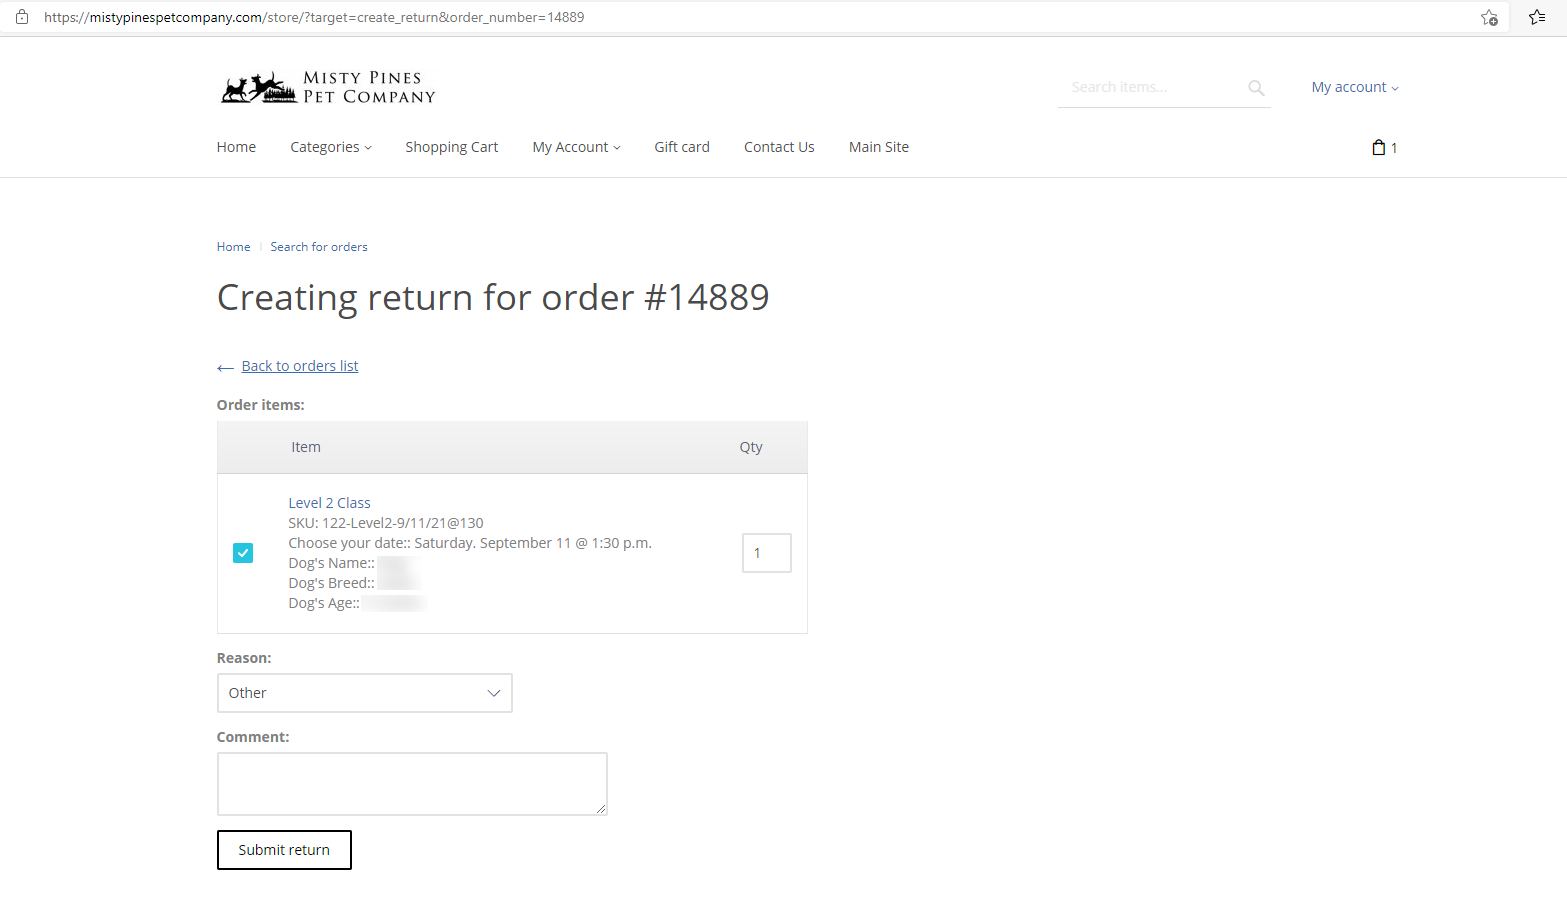Open the Gift card page
The image size is (1567, 907).
tap(682, 147)
